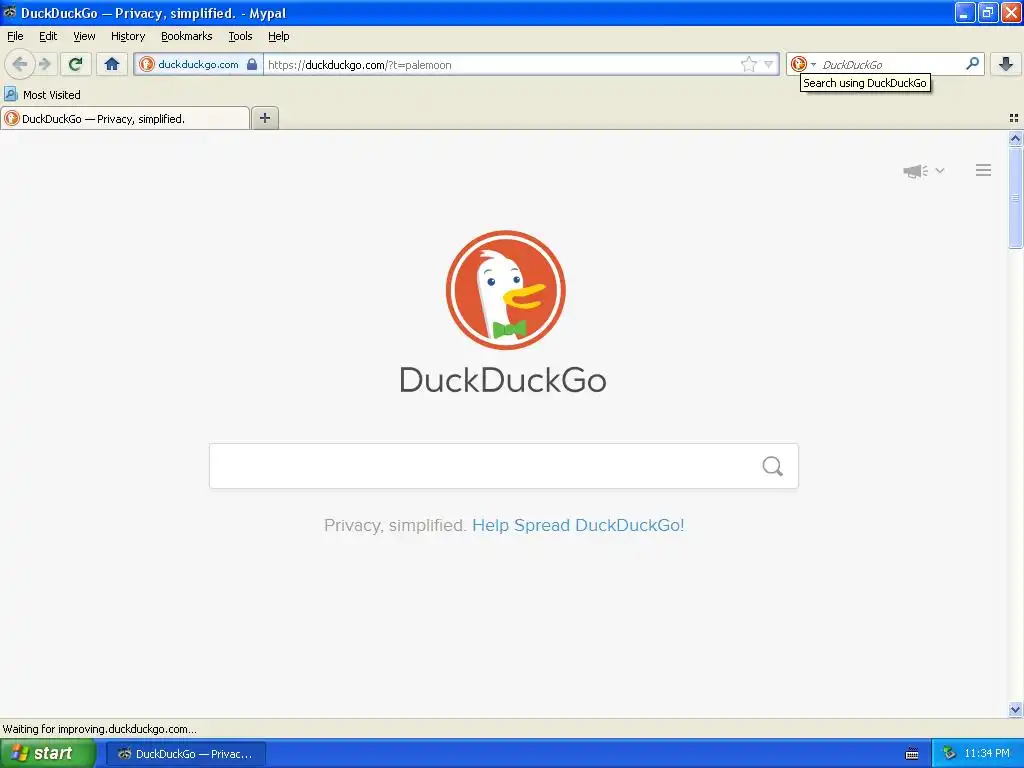Image resolution: width=1024 pixels, height=768 pixels.
Task: Open the home page via house icon
Action: [112, 64]
